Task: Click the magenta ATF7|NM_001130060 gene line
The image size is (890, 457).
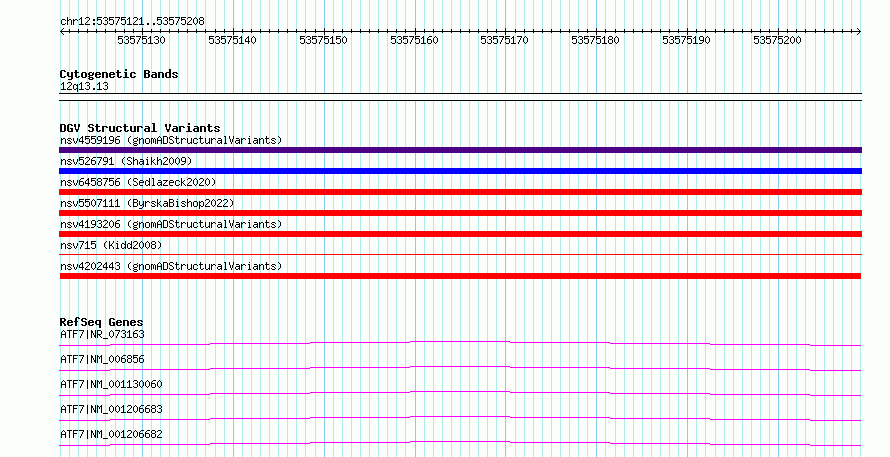Action: (x=460, y=393)
